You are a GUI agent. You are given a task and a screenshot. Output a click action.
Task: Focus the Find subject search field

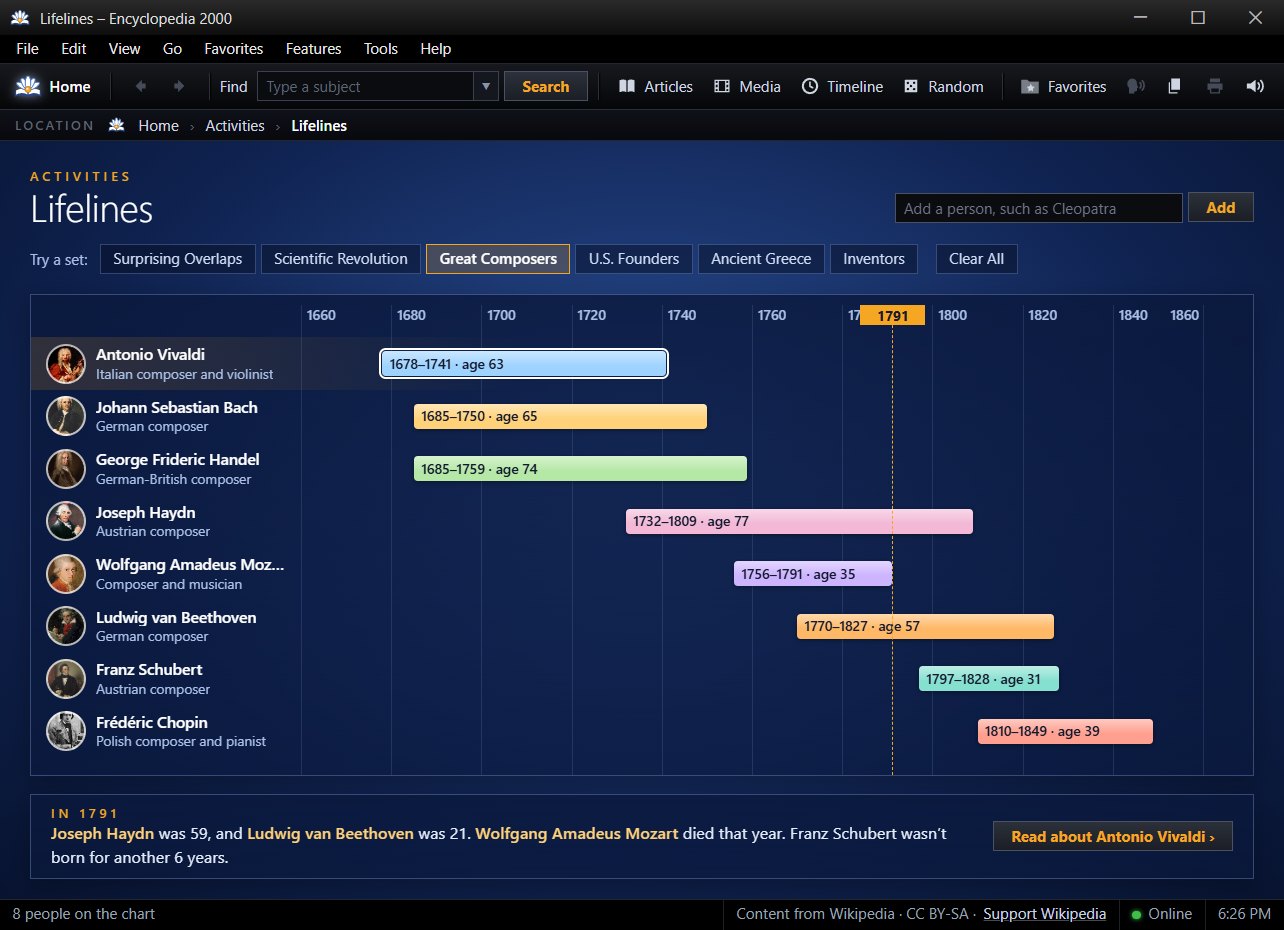[366, 87]
